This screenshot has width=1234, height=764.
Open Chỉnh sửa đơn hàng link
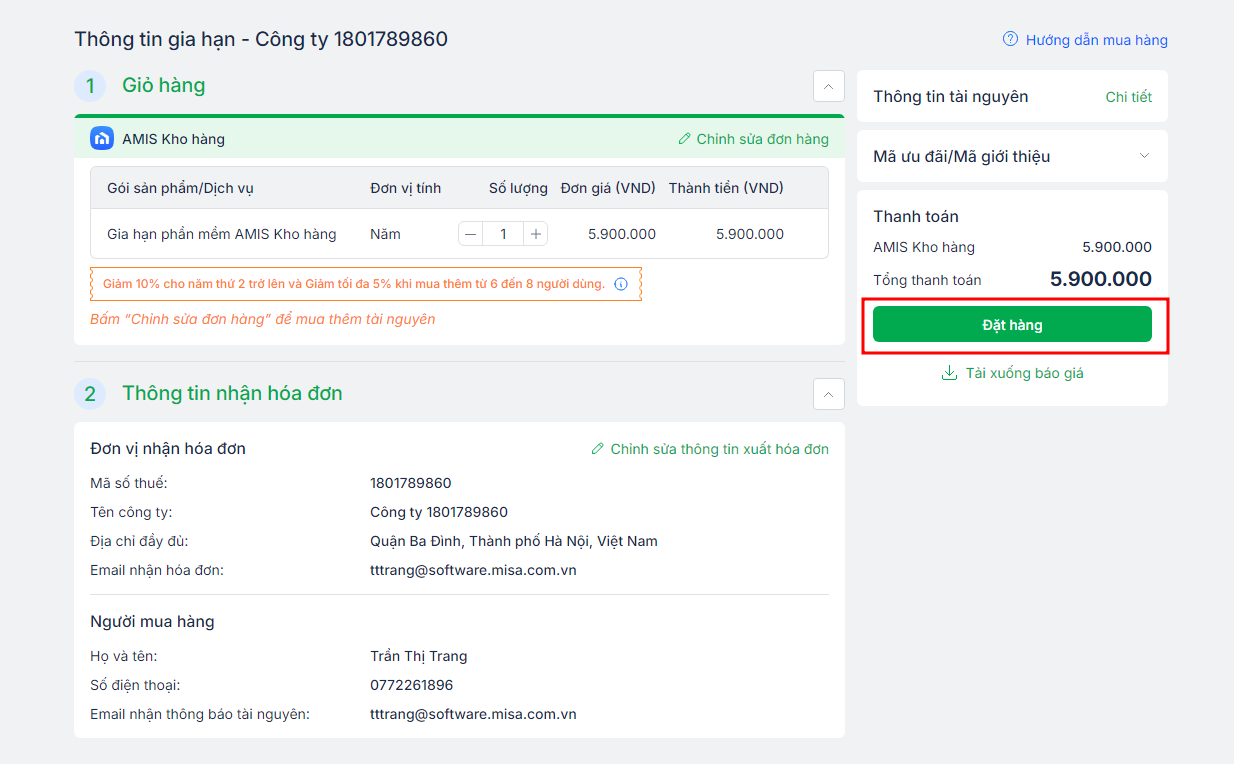tap(763, 139)
